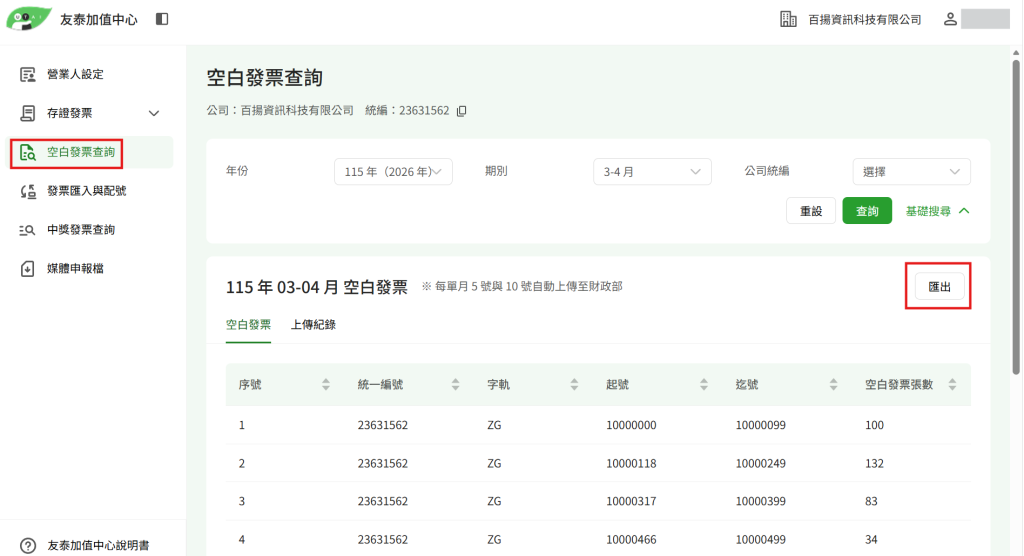Screen dimensions: 1024x556
Task: Open the user account icon
Action: coord(950,20)
